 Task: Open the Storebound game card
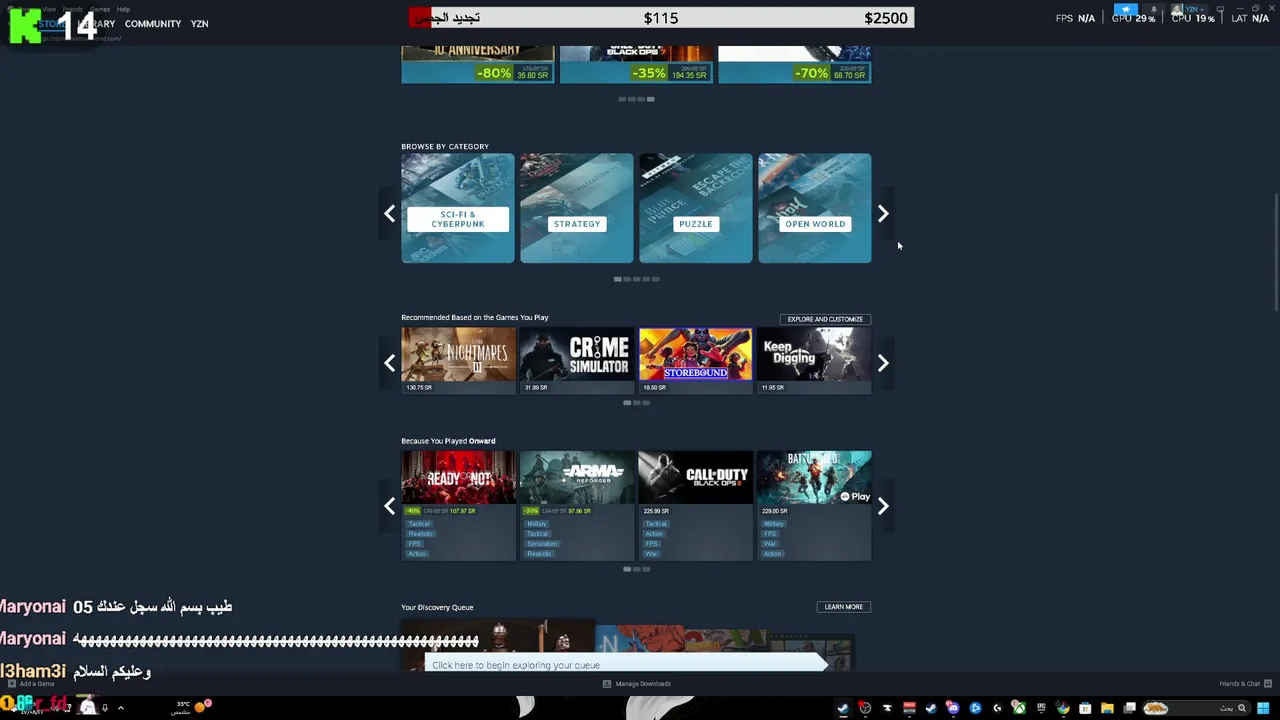pos(696,360)
